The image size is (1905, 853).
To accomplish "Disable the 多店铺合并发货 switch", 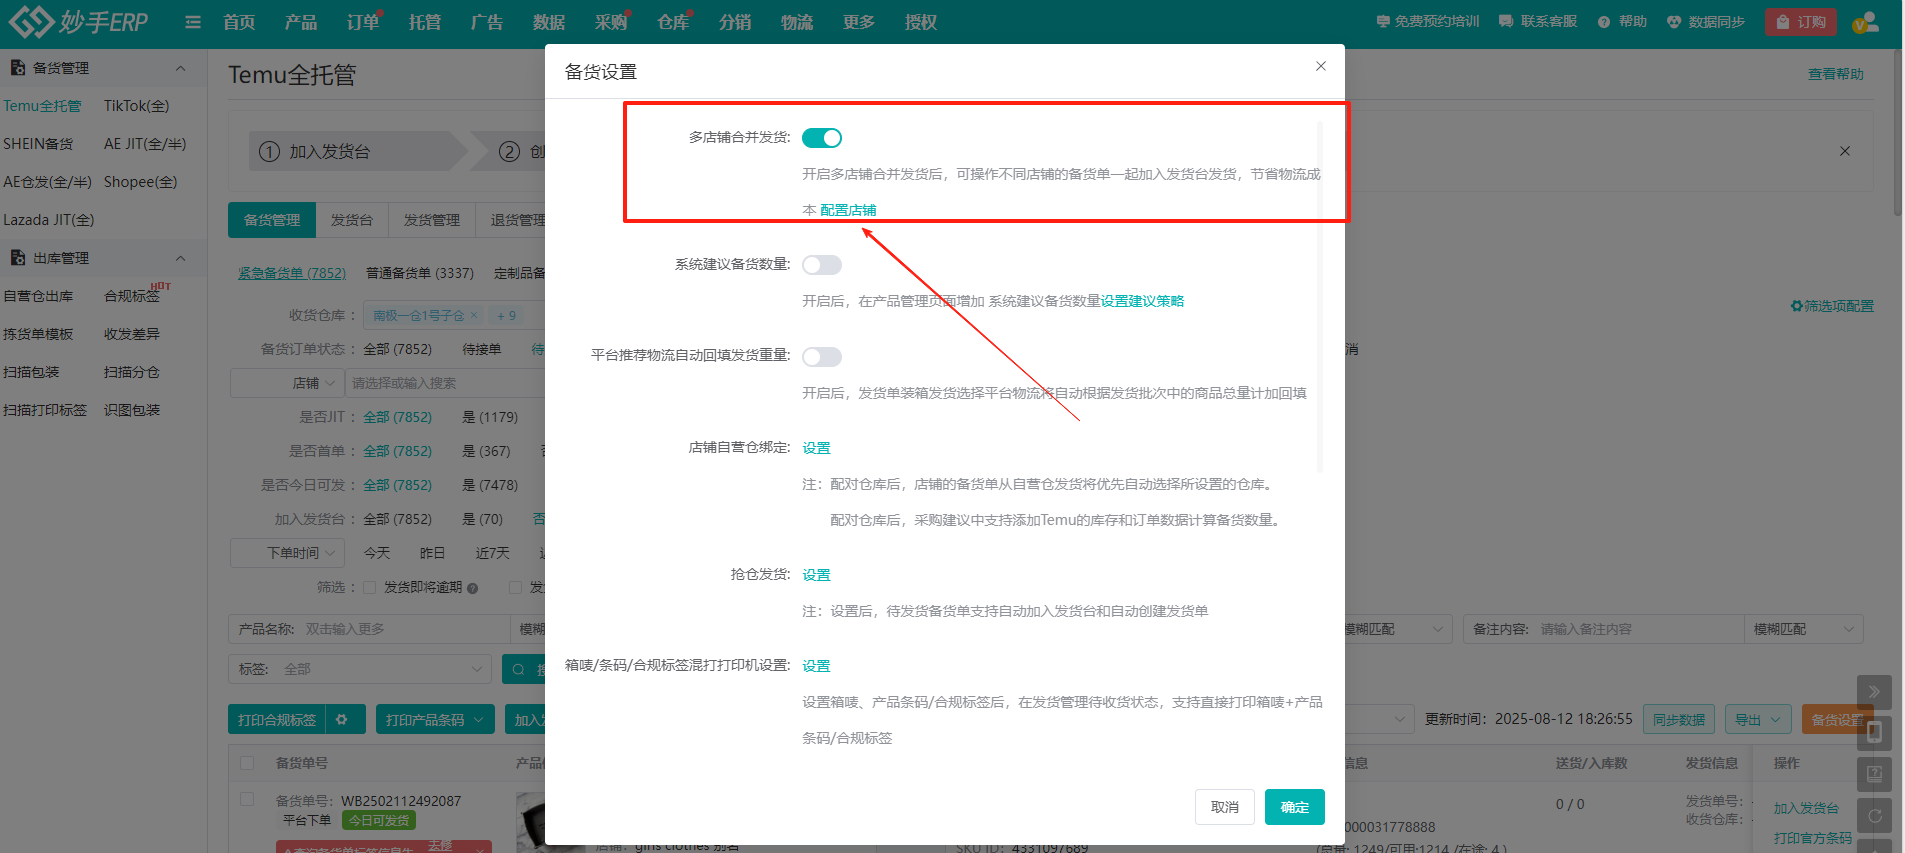I will (x=822, y=138).
